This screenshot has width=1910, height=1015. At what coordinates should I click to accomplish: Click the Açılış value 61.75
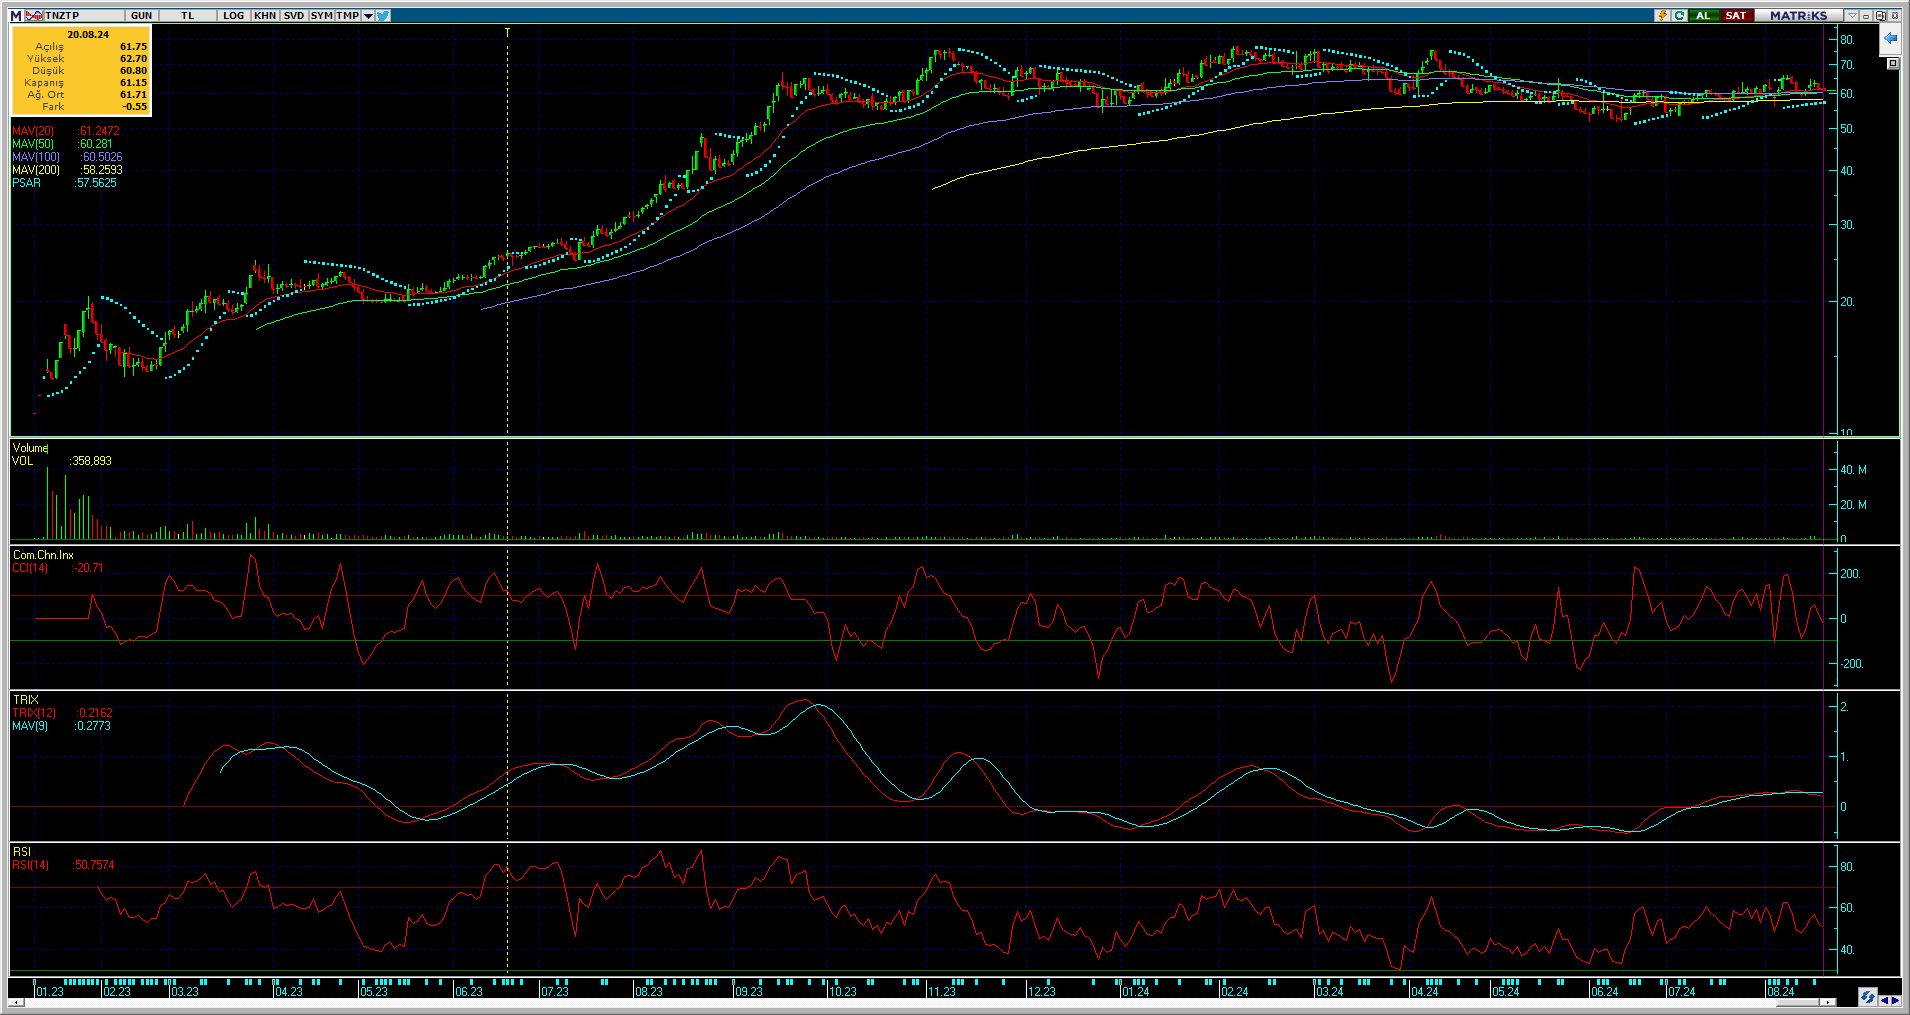coord(133,47)
